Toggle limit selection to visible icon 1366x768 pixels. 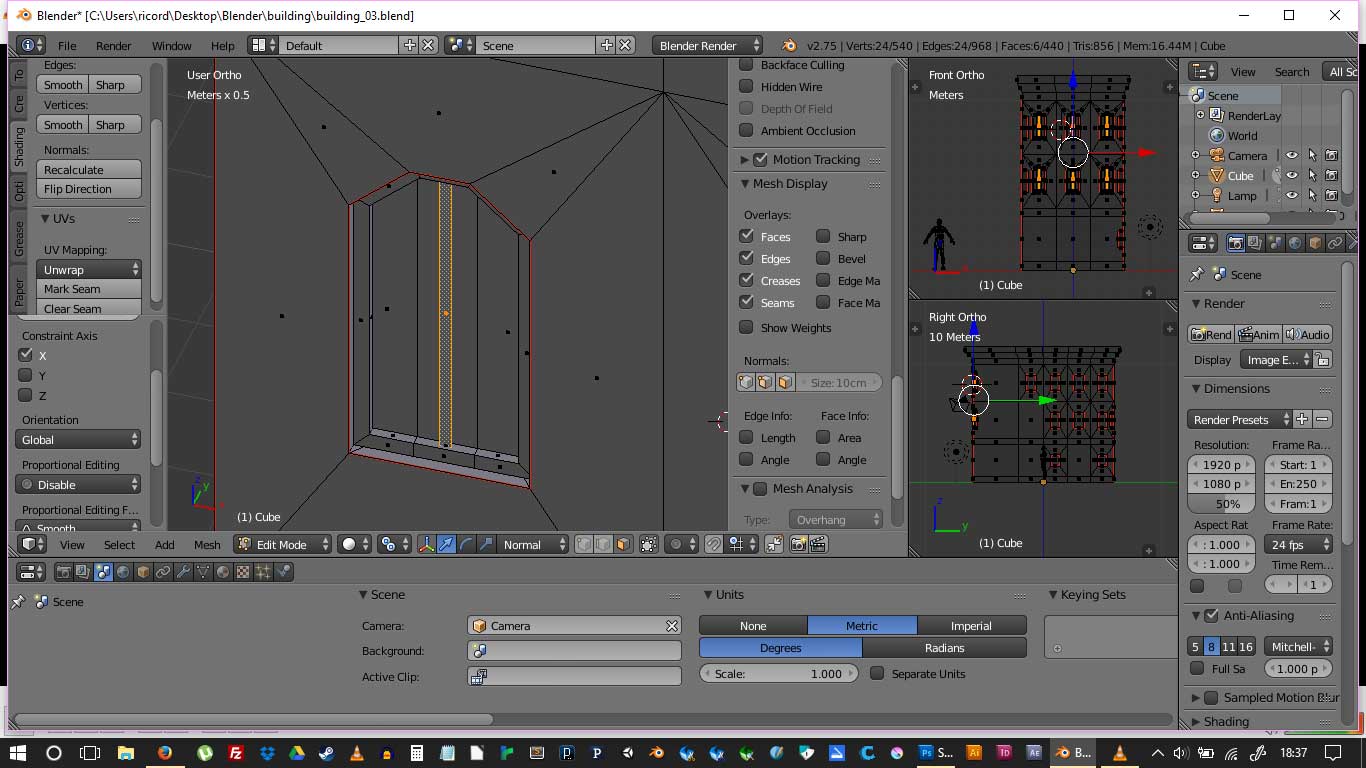tap(649, 545)
